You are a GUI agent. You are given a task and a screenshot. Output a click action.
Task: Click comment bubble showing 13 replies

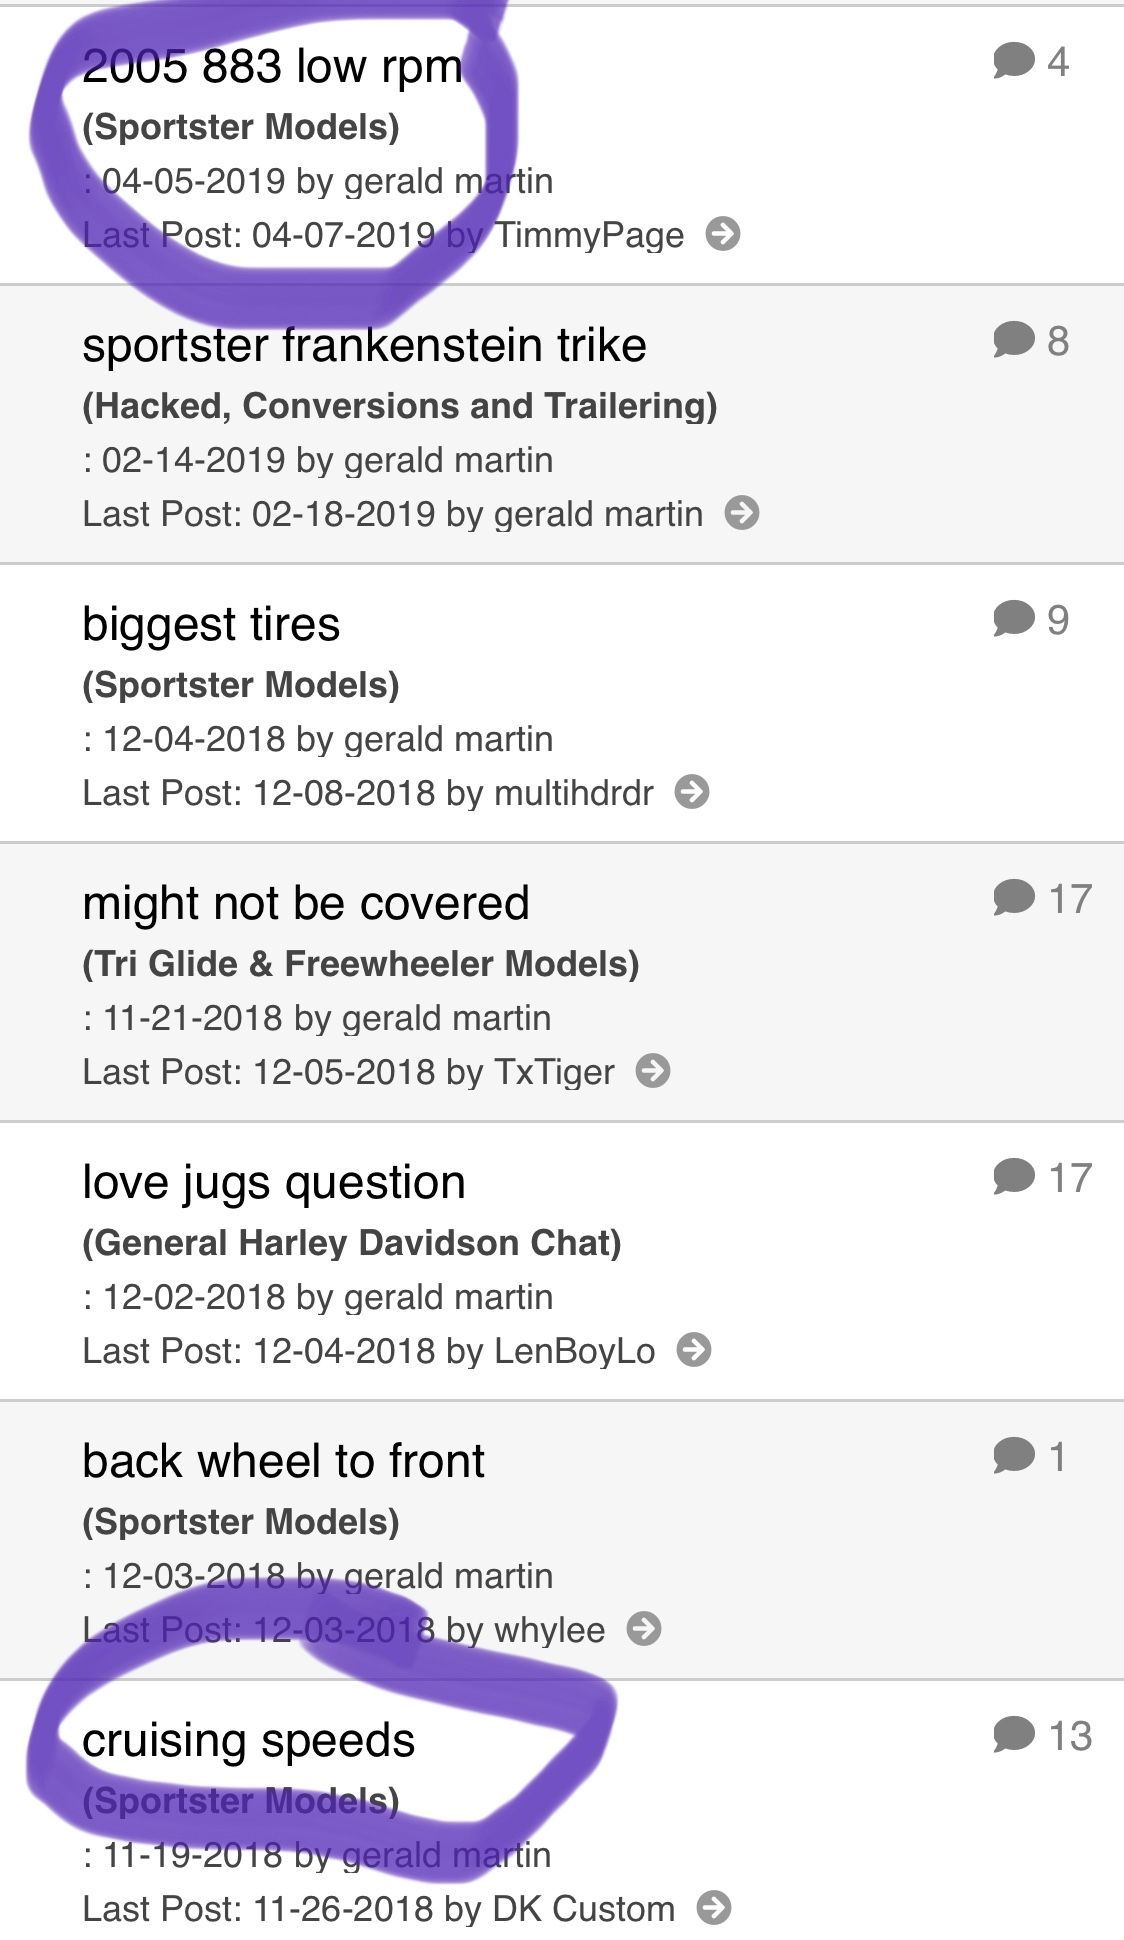point(1013,1735)
